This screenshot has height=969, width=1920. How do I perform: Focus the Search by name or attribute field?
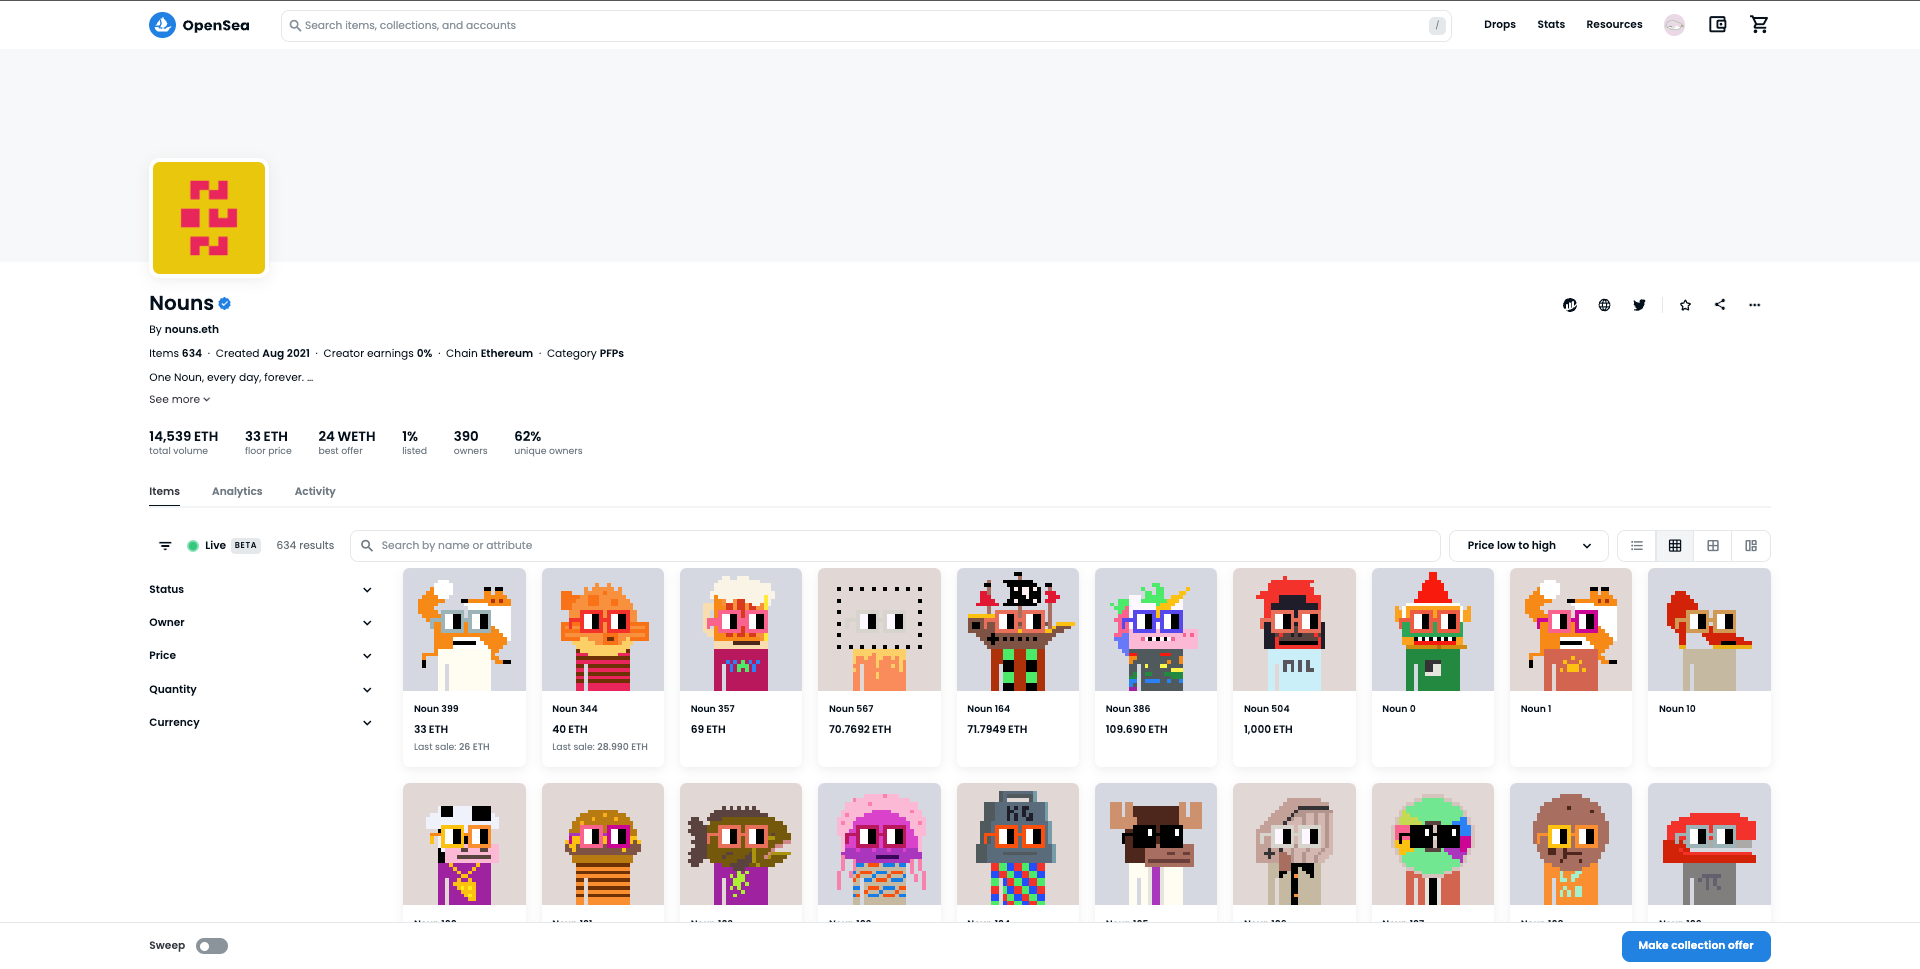point(895,546)
